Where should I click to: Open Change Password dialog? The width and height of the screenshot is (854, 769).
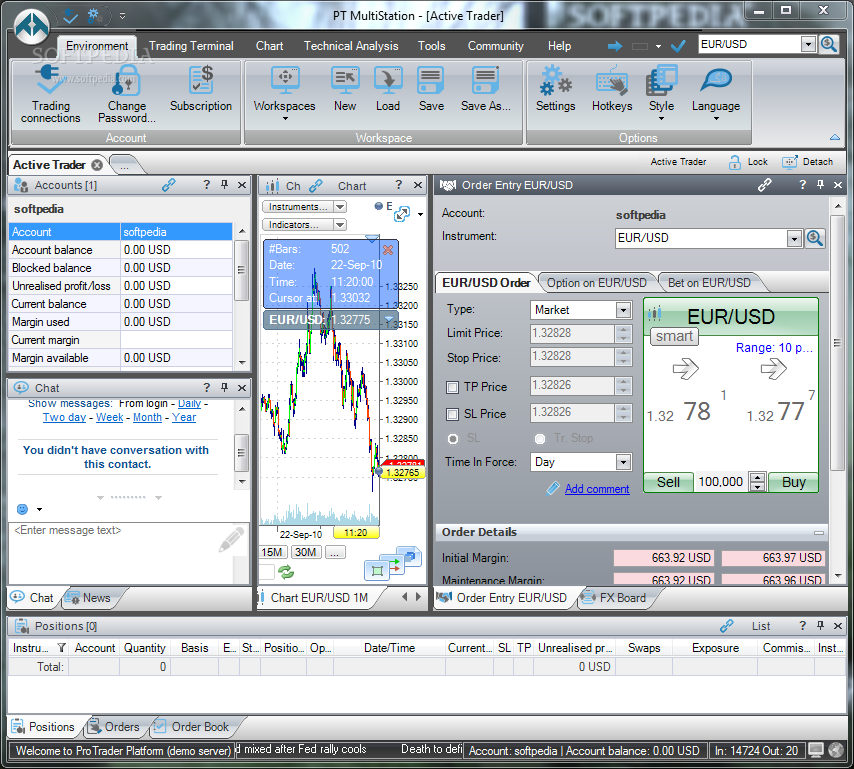(x=126, y=94)
